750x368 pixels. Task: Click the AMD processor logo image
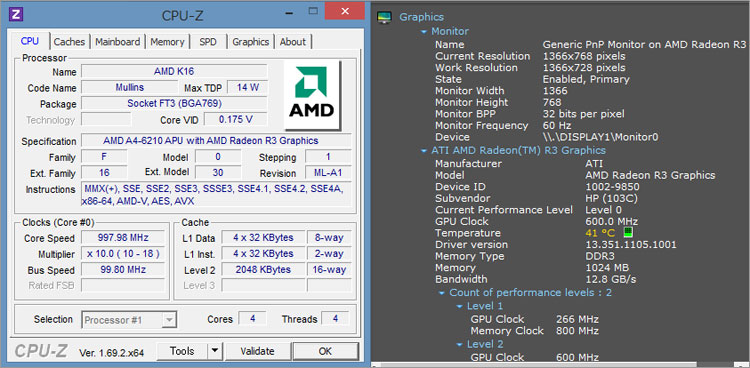311,95
